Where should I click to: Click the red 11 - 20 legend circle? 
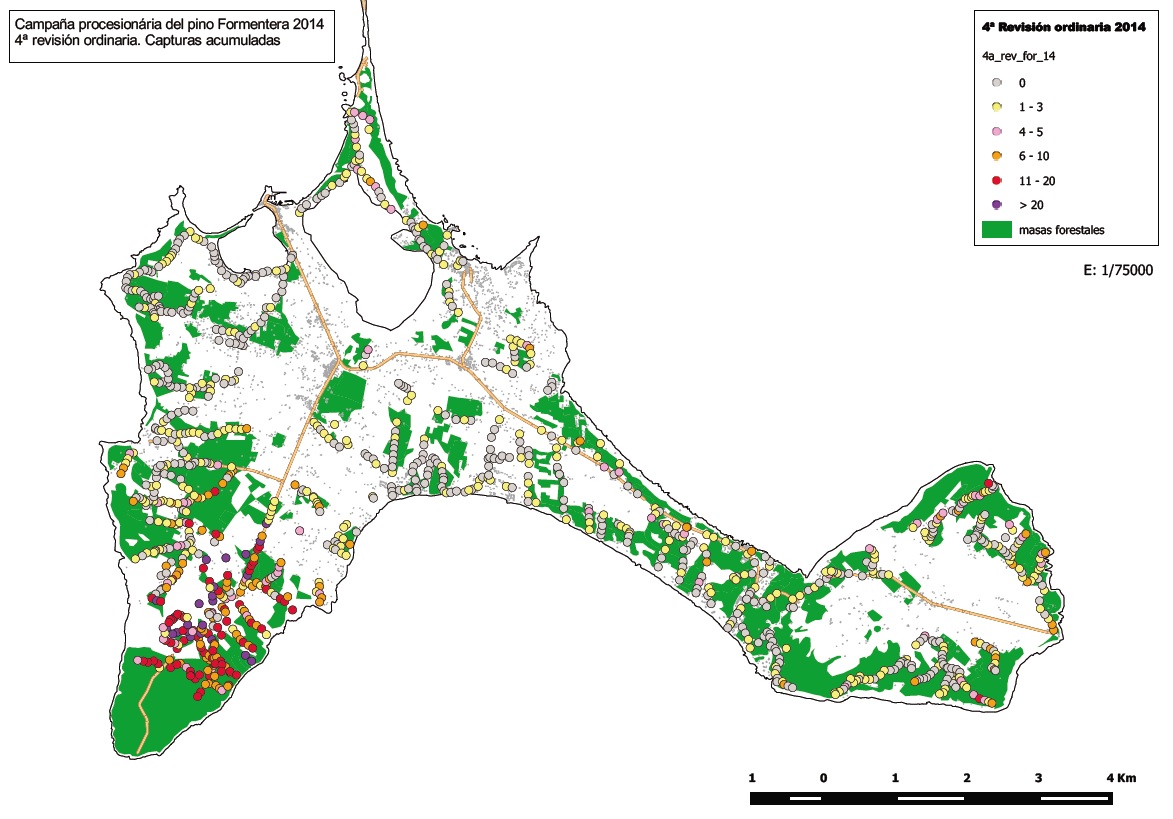996,181
